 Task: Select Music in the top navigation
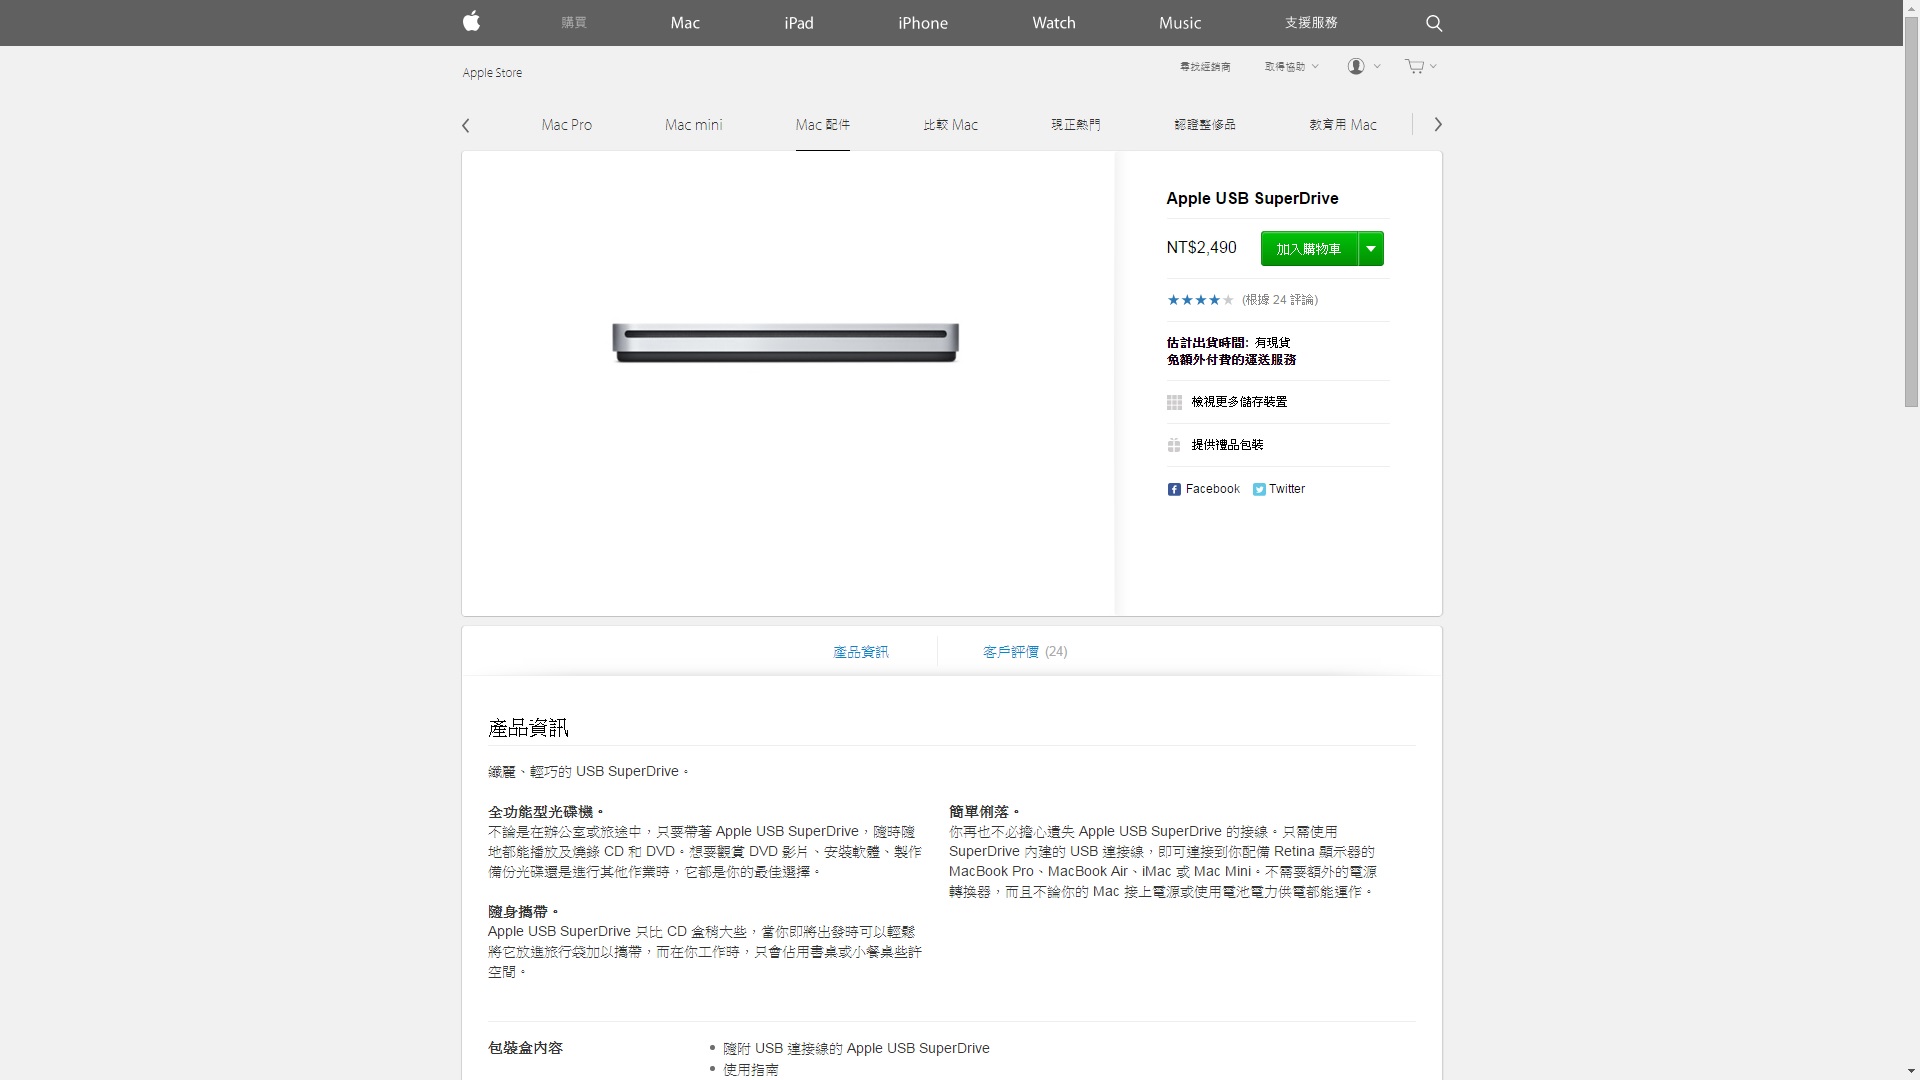pos(1180,23)
